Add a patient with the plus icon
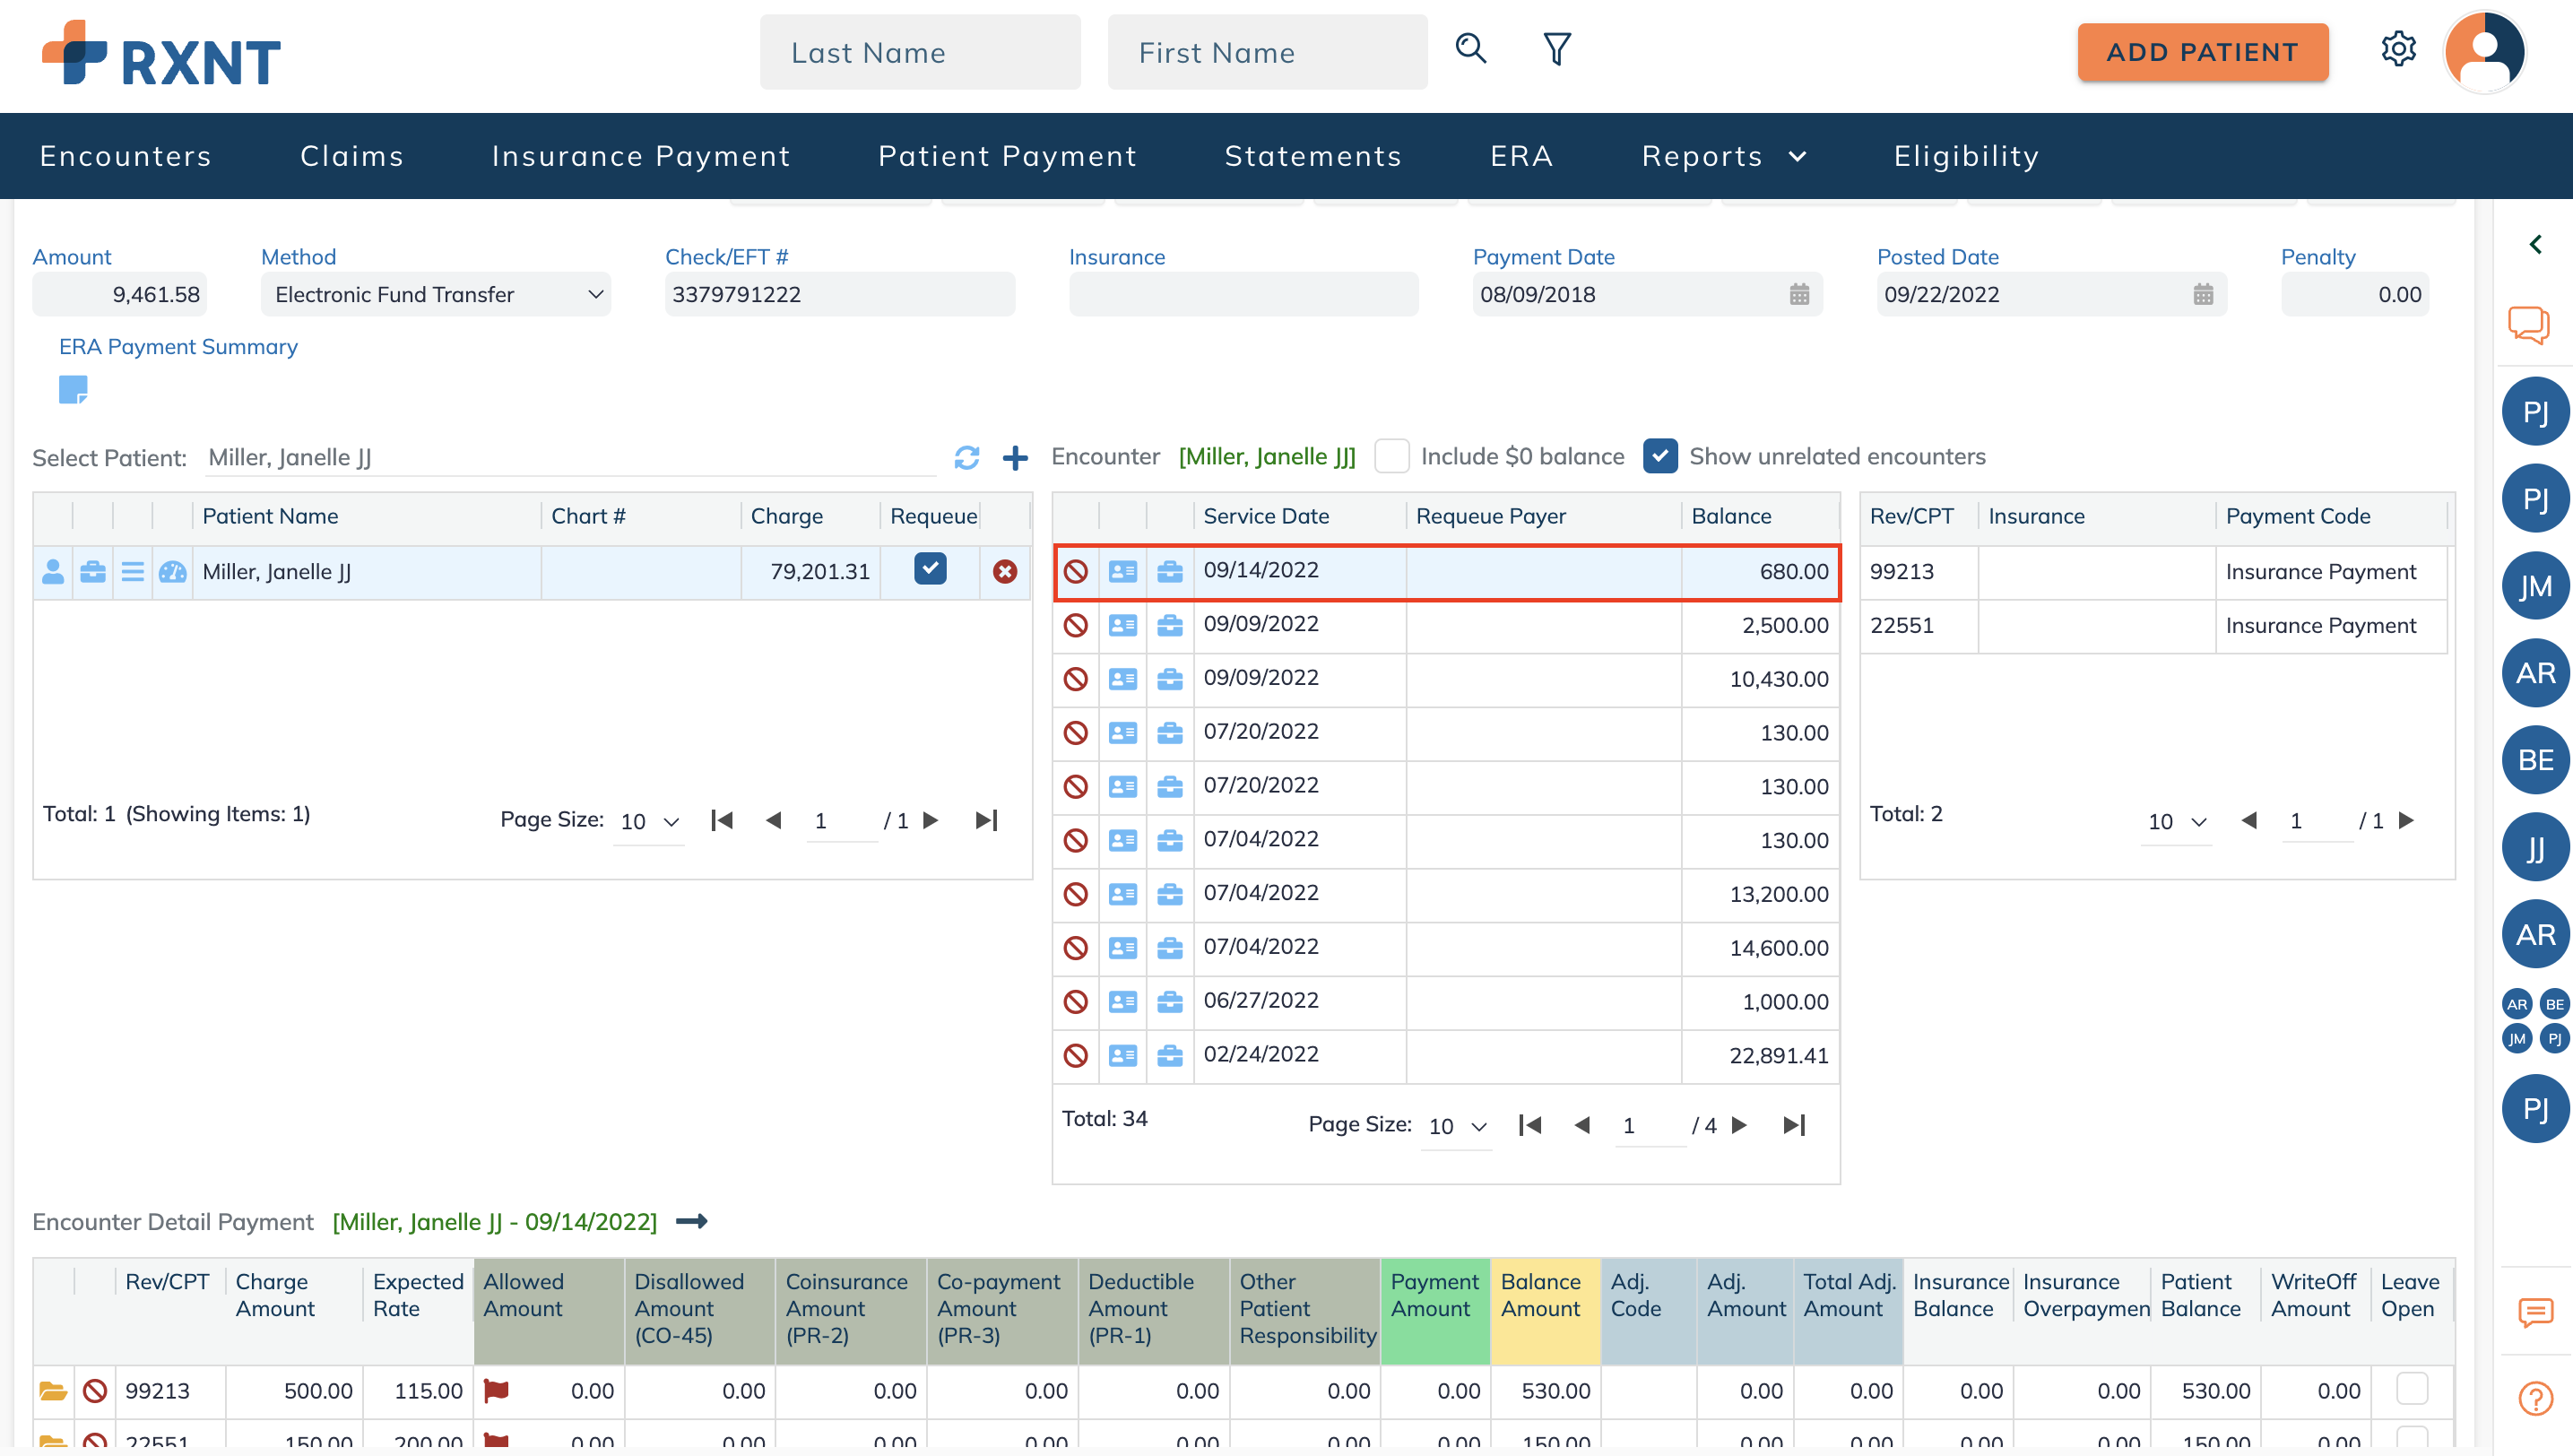Screen dimensions: 2573x1456 click(x=1015, y=457)
